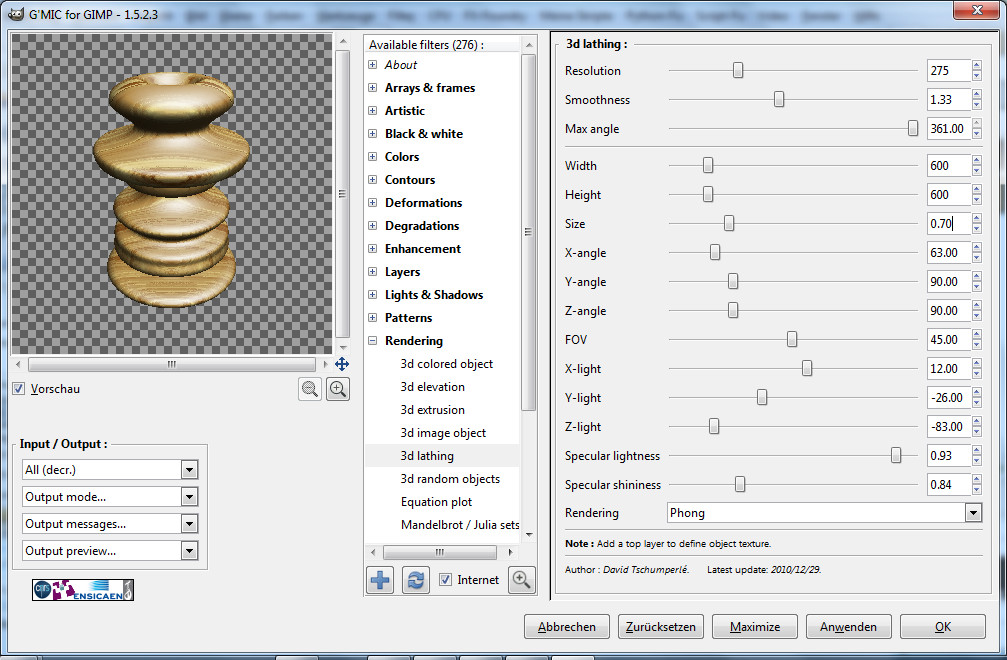This screenshot has width=1007, height=660.
Task: Close the G'MIC dialog window
Action: (x=976, y=10)
